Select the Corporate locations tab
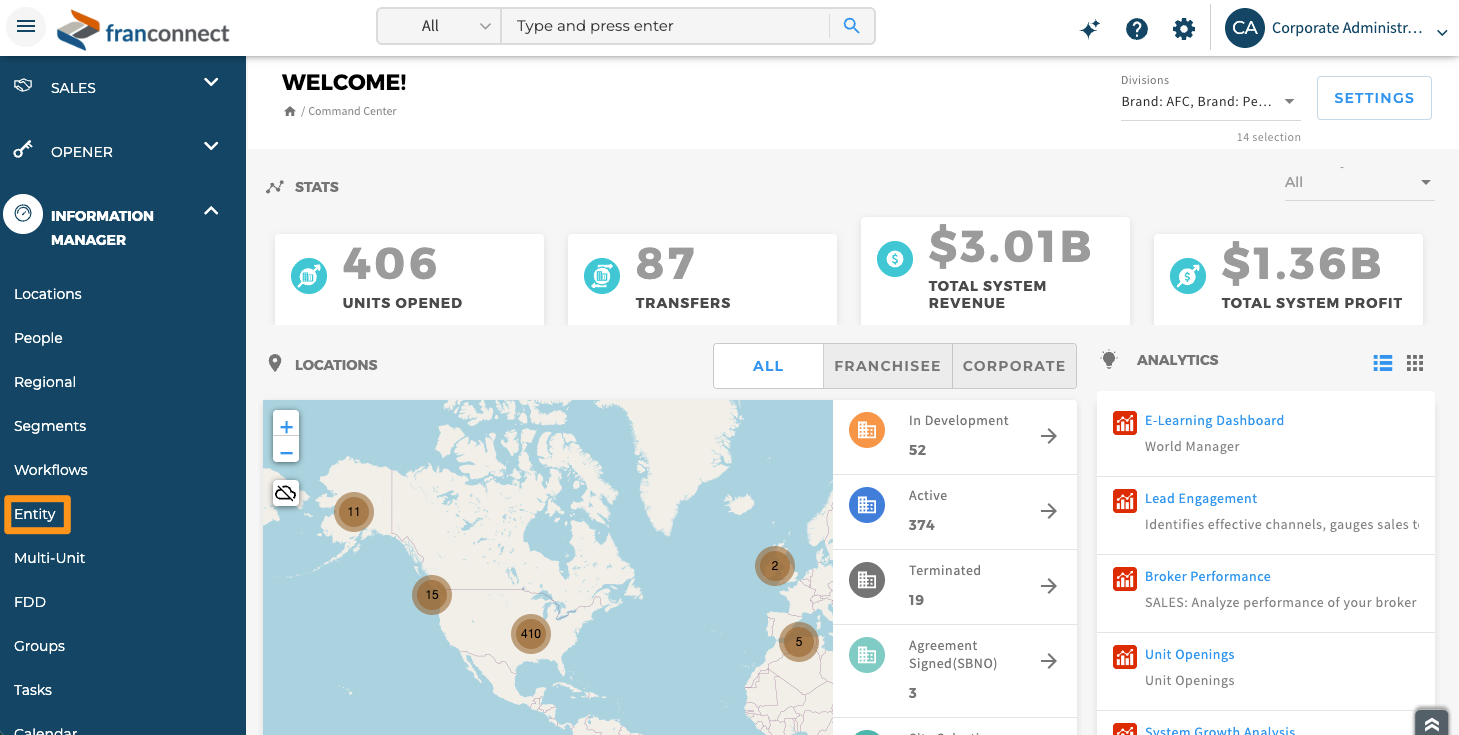The image size is (1459, 735). [x=1013, y=366]
